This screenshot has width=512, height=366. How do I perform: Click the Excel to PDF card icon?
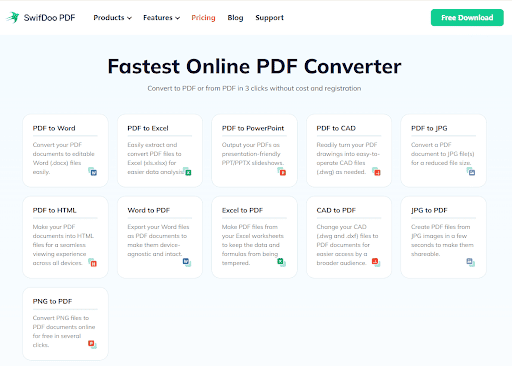click(282, 262)
